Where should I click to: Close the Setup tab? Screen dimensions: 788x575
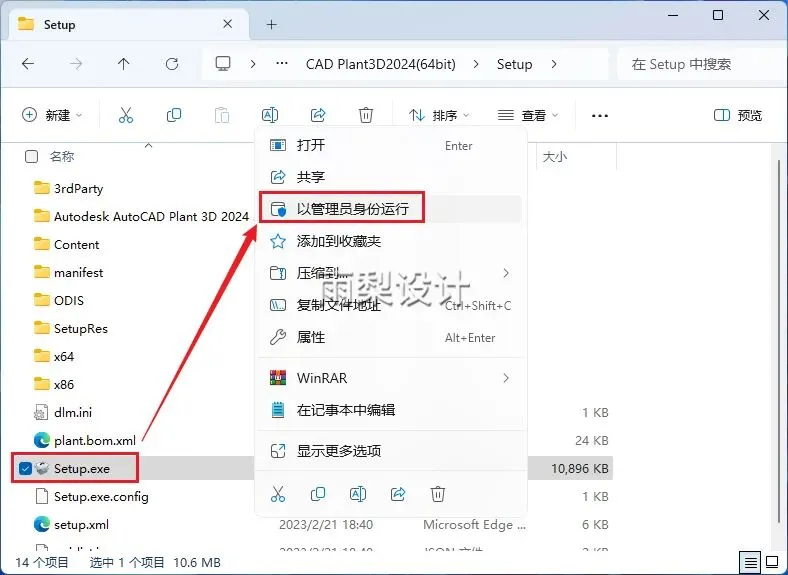click(x=228, y=24)
